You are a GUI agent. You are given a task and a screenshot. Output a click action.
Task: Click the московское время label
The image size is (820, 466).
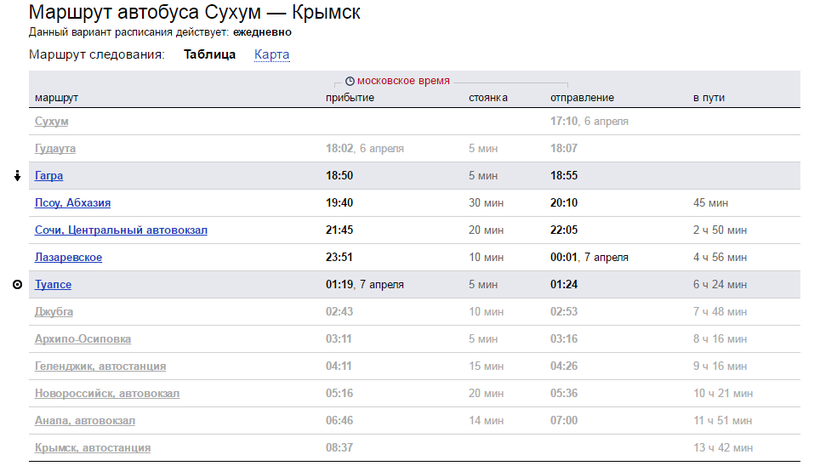point(403,80)
